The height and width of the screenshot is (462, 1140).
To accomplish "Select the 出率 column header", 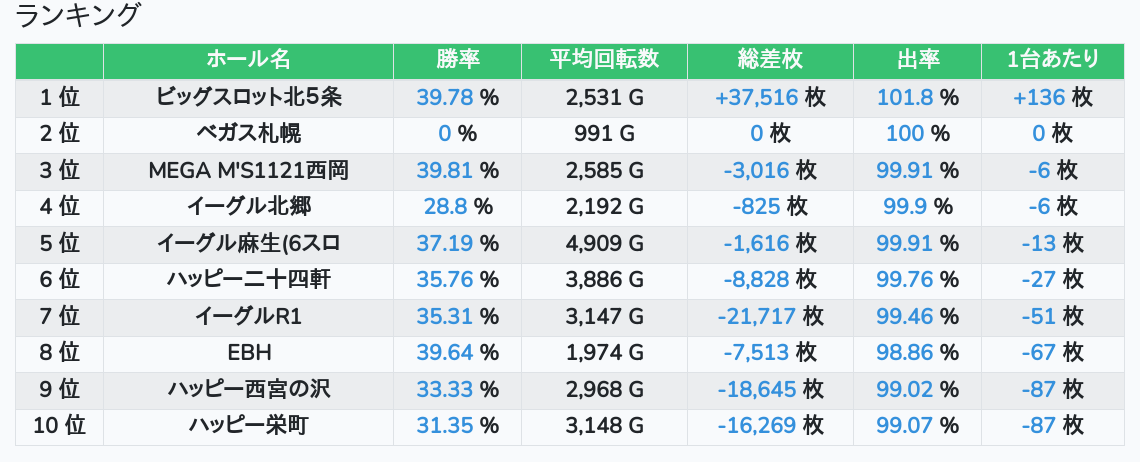I will click(917, 60).
